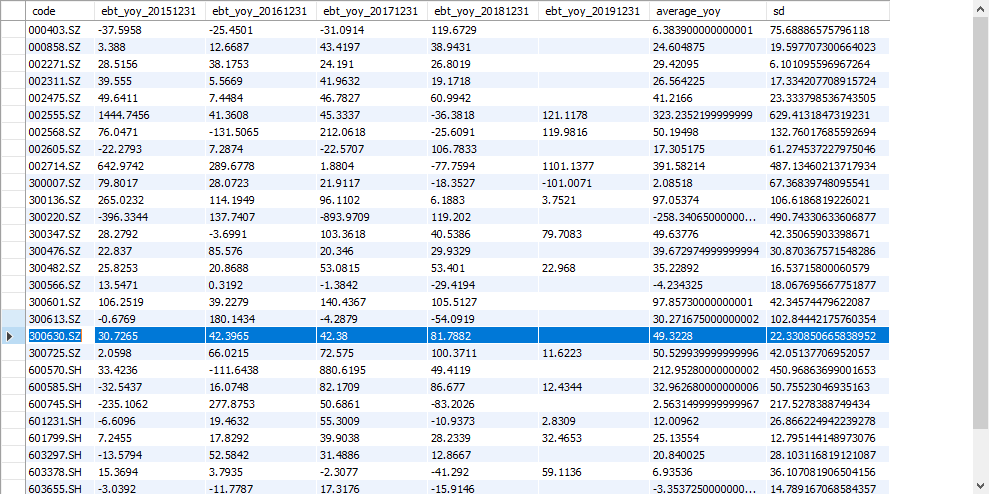Click the ebt_yoy_20181231 column header
This screenshot has height=494, width=989.
pyautogui.click(x=483, y=11)
